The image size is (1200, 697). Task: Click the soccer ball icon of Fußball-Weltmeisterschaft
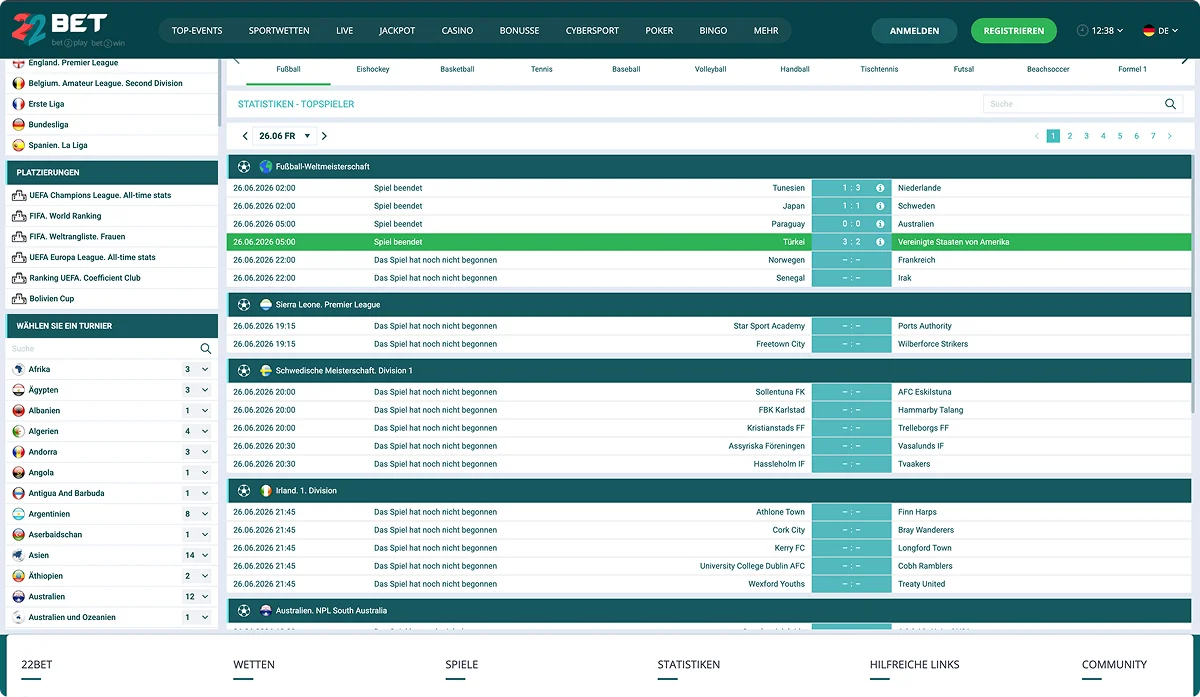point(244,167)
